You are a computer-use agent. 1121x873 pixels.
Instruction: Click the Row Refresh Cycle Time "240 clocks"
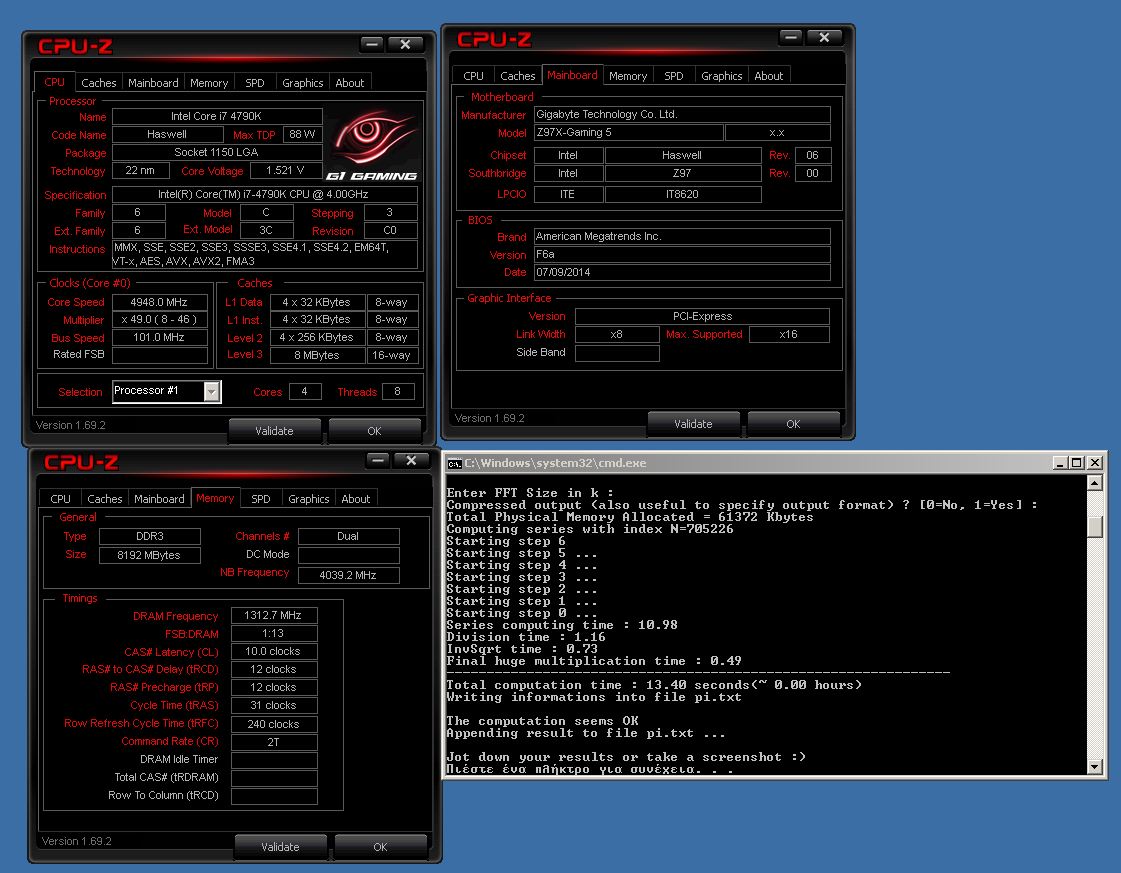(x=274, y=724)
